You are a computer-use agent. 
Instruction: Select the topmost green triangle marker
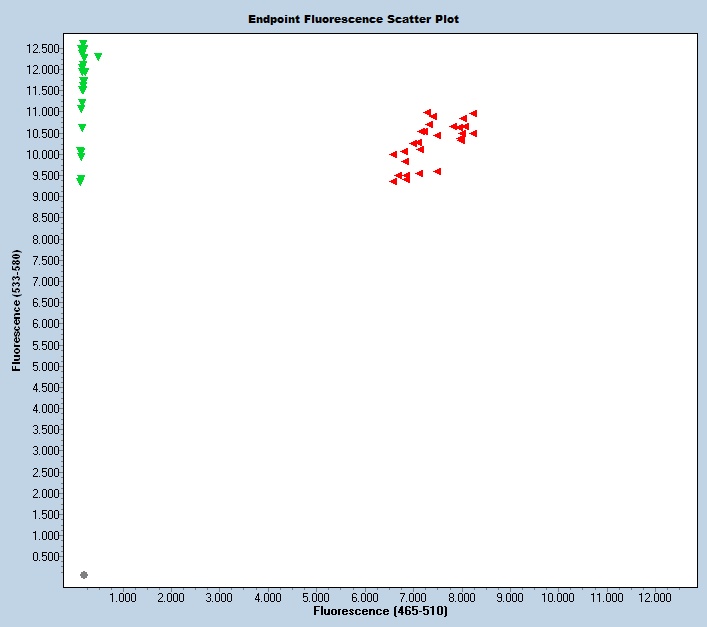tap(83, 44)
